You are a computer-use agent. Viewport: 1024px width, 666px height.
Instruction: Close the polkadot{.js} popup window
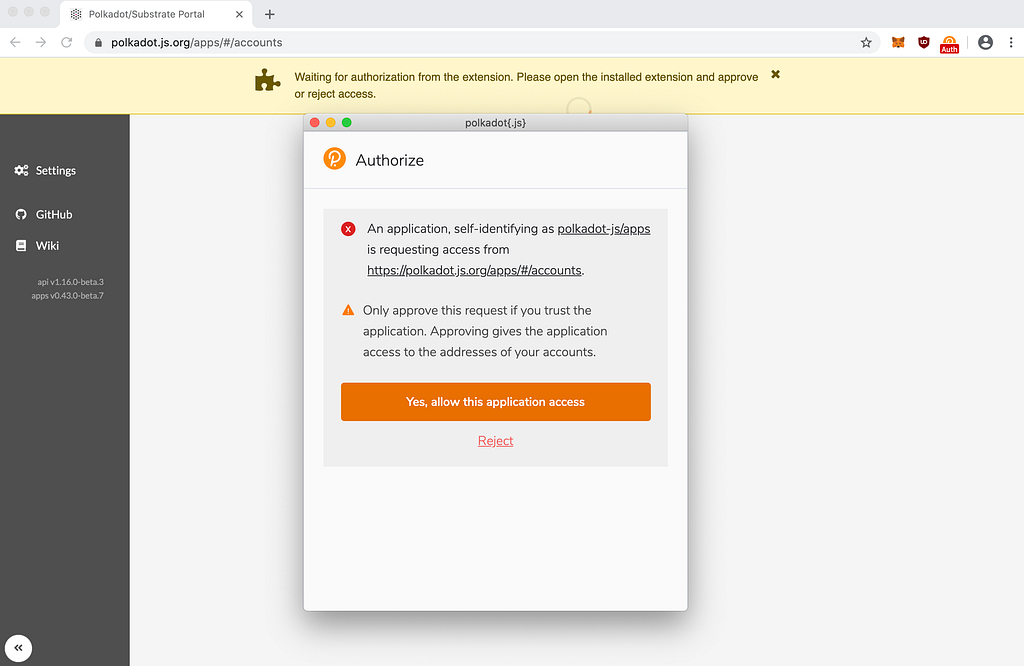coord(315,123)
